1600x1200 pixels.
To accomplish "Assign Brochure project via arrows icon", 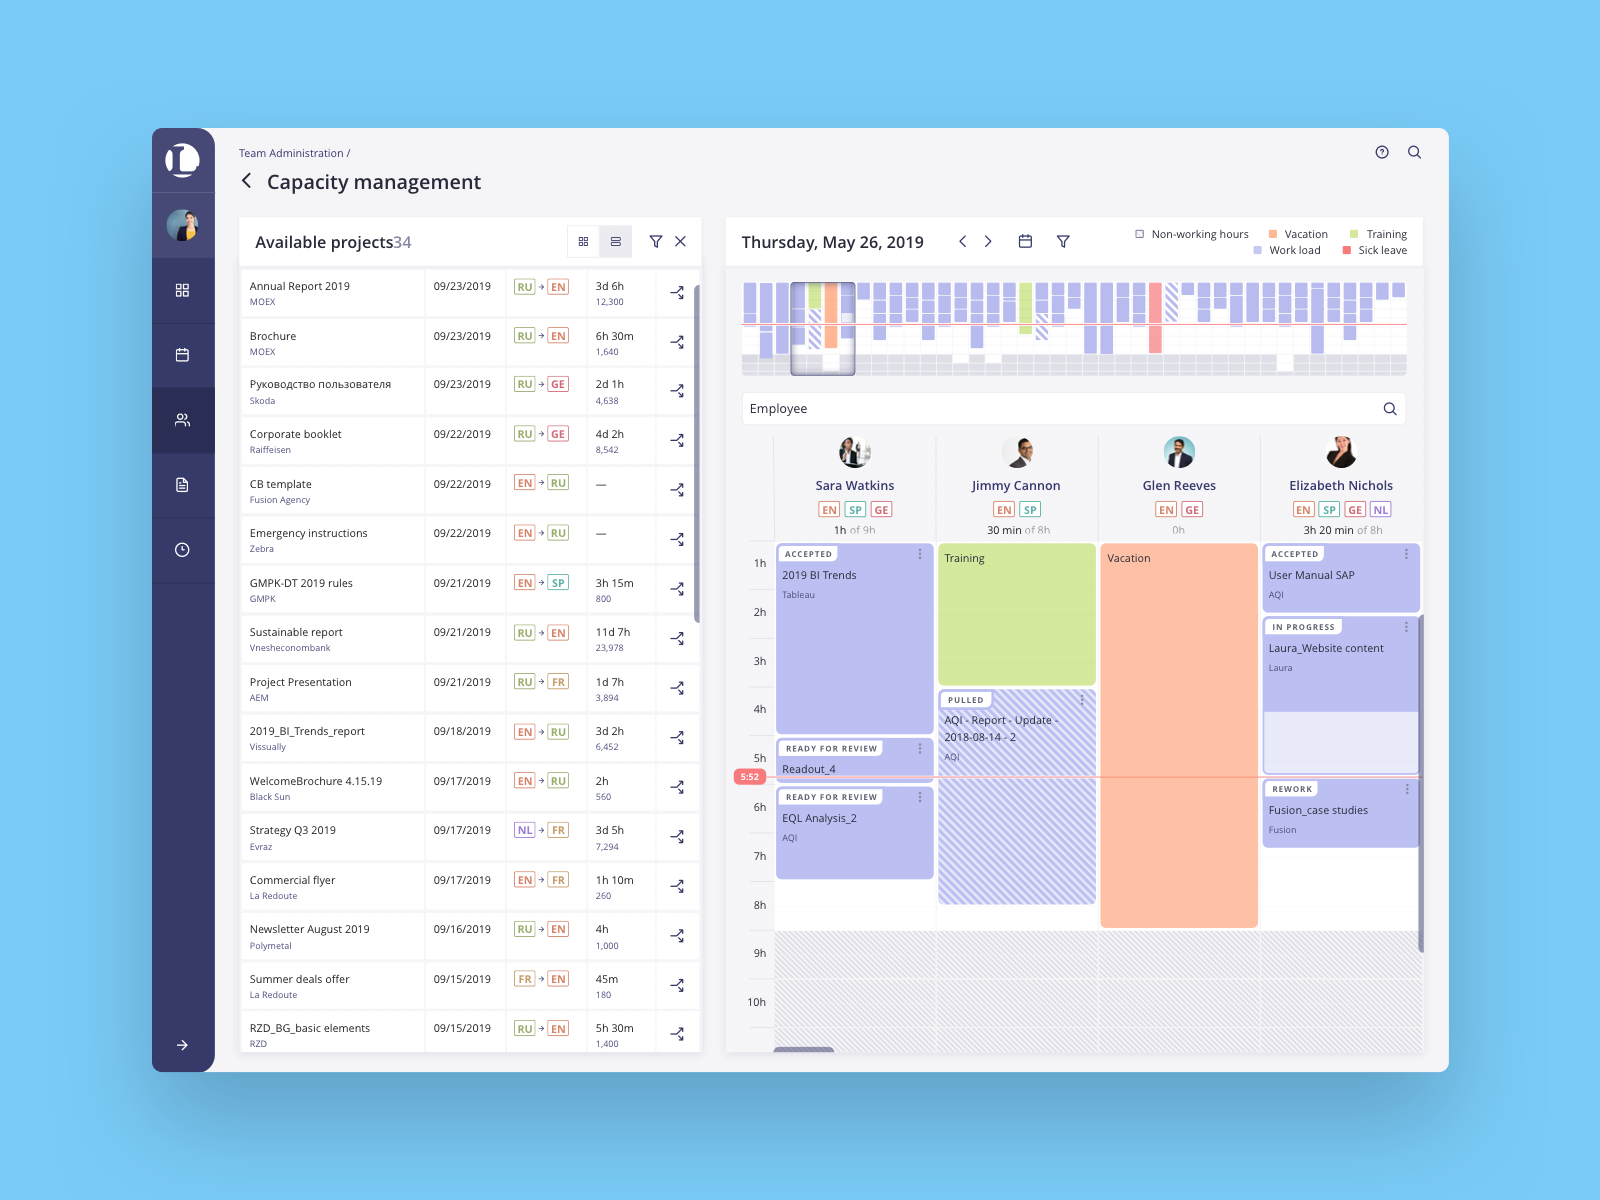I will tap(677, 342).
